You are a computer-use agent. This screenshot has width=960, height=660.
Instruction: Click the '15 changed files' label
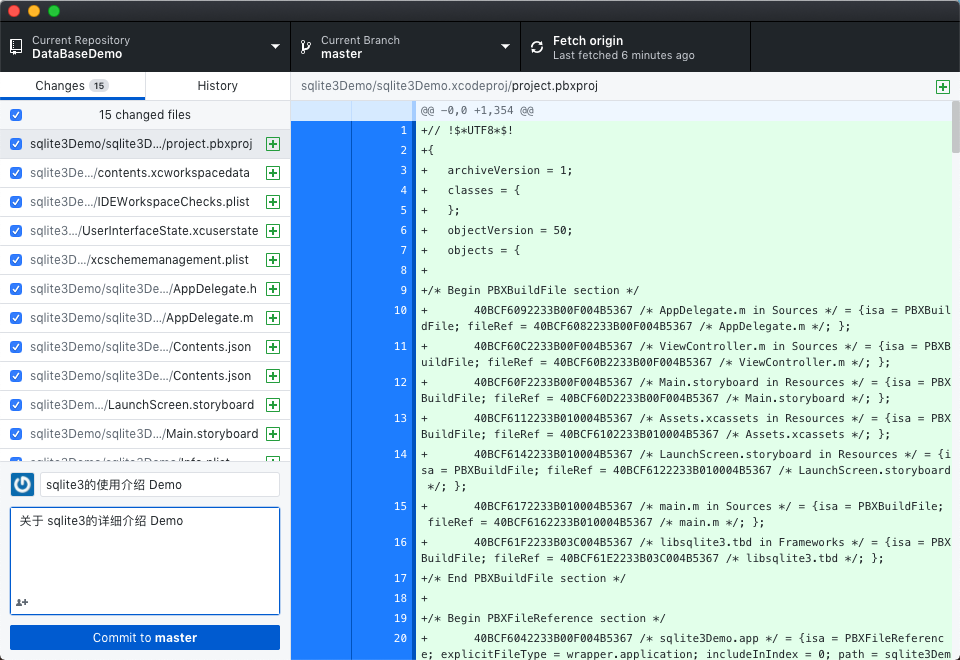[144, 114]
